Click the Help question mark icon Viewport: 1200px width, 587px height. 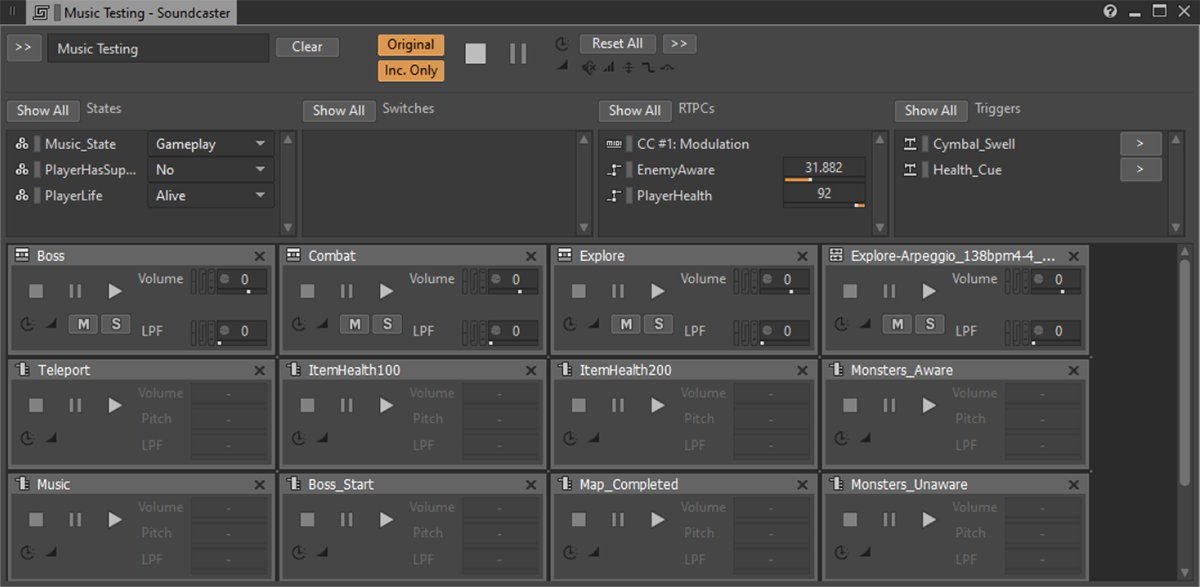[x=1110, y=12]
